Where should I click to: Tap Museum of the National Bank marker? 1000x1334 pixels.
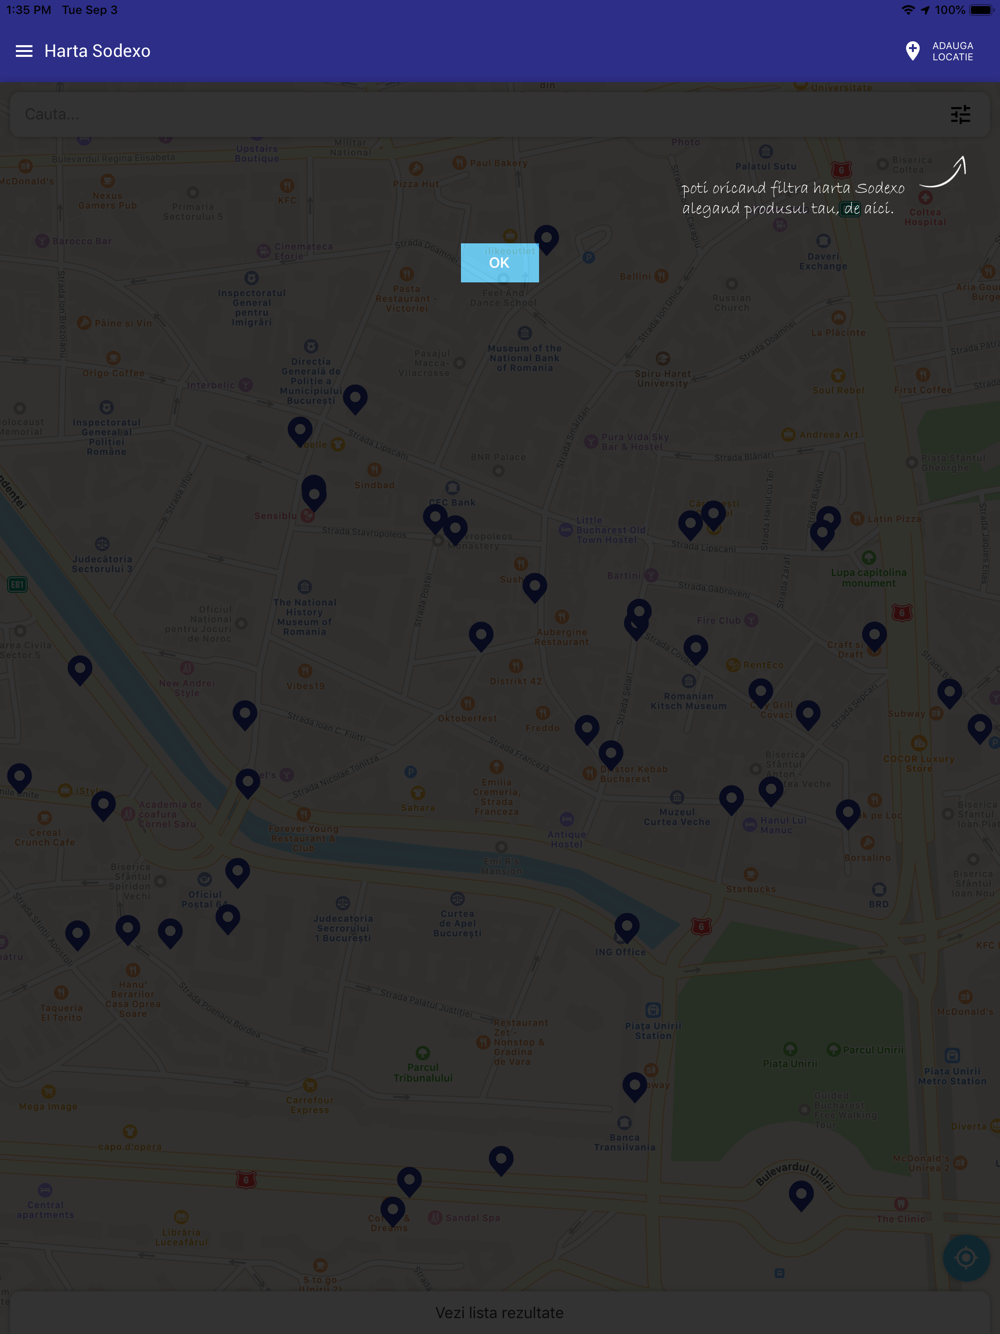tap(524, 333)
